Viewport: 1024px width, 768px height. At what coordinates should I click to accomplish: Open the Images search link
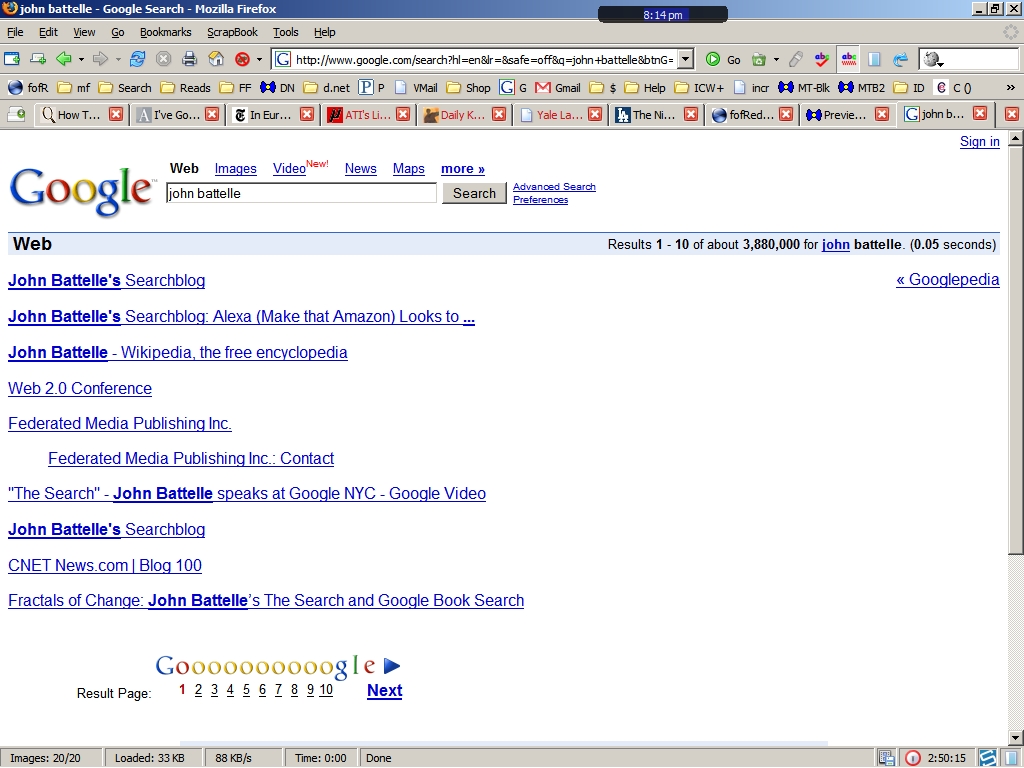(235, 169)
